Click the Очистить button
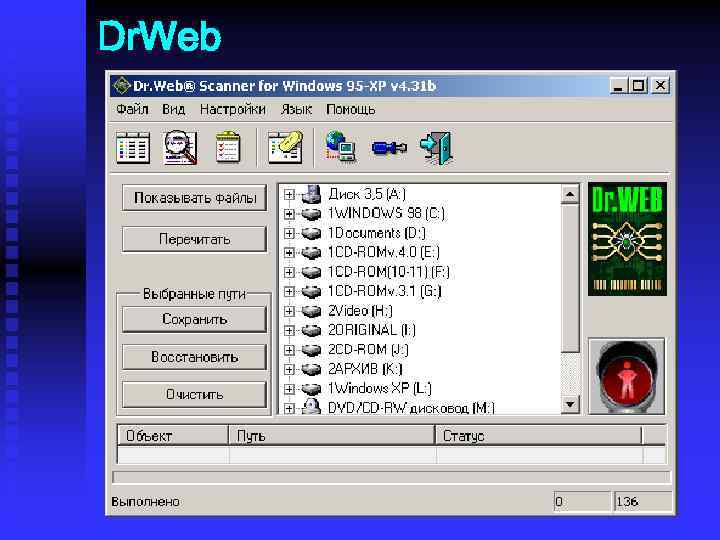The height and width of the screenshot is (540, 720). tap(195, 394)
